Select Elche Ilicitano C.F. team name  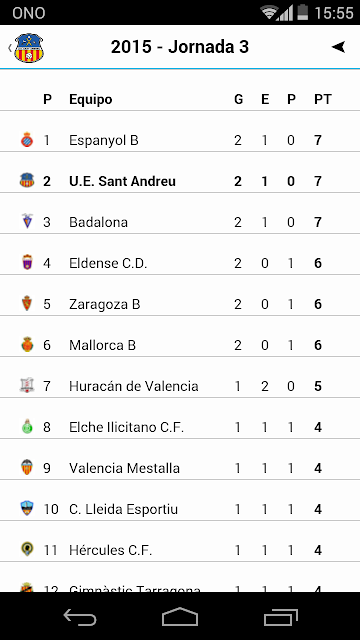point(127,427)
